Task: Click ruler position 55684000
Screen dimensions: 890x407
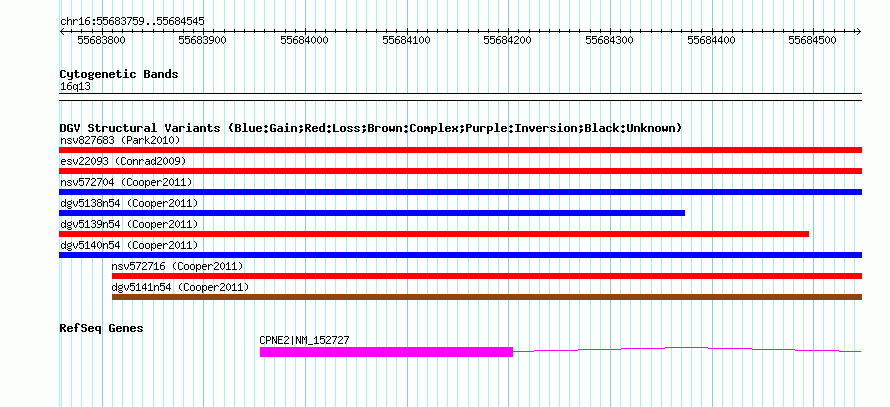Action: (305, 40)
